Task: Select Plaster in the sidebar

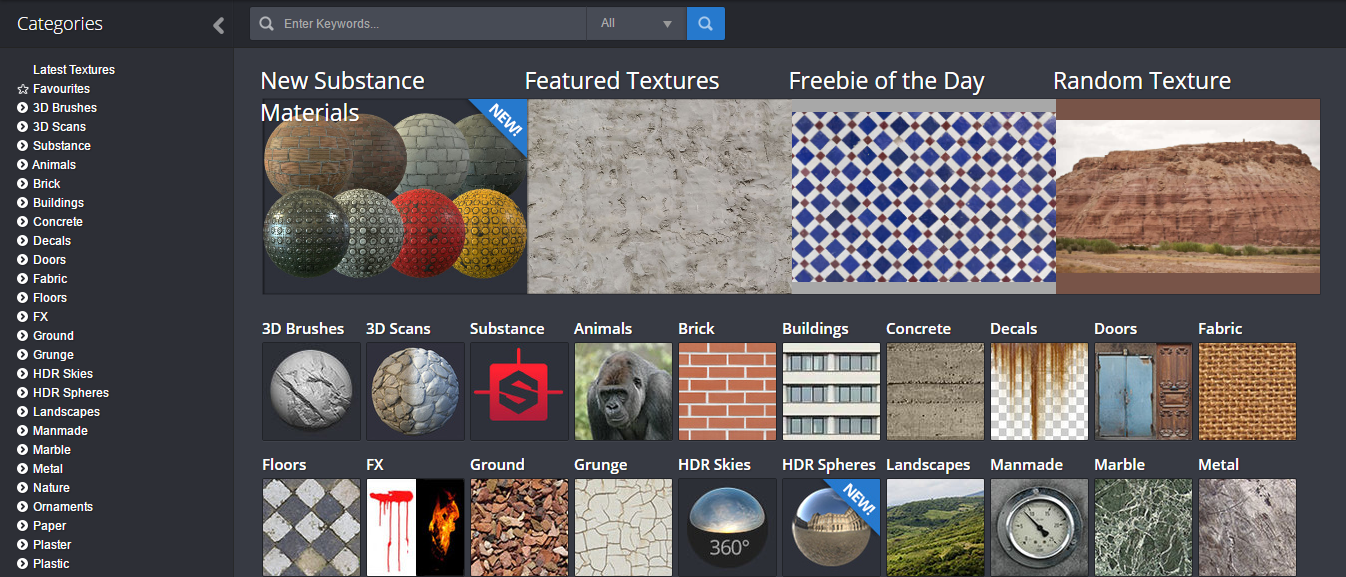Action: point(52,545)
